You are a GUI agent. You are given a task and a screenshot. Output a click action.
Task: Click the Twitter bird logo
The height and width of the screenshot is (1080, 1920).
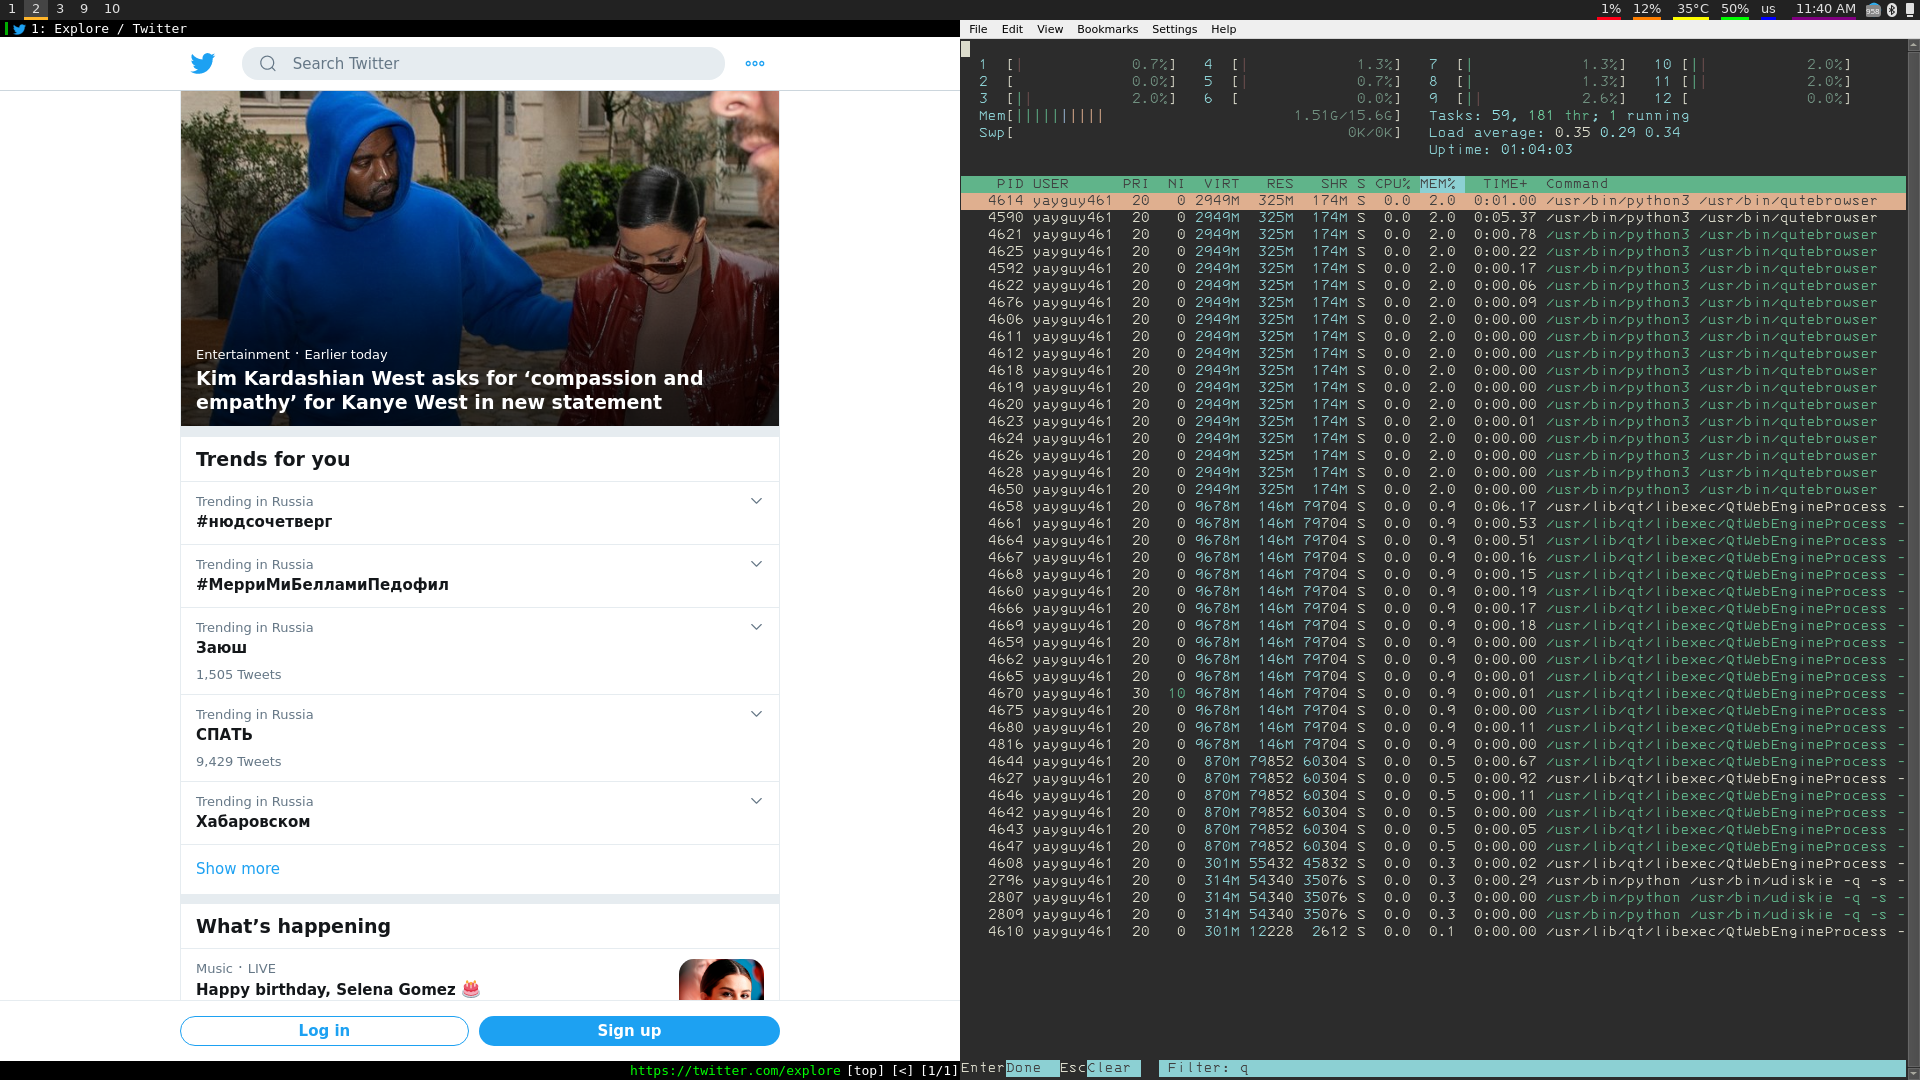[203, 63]
